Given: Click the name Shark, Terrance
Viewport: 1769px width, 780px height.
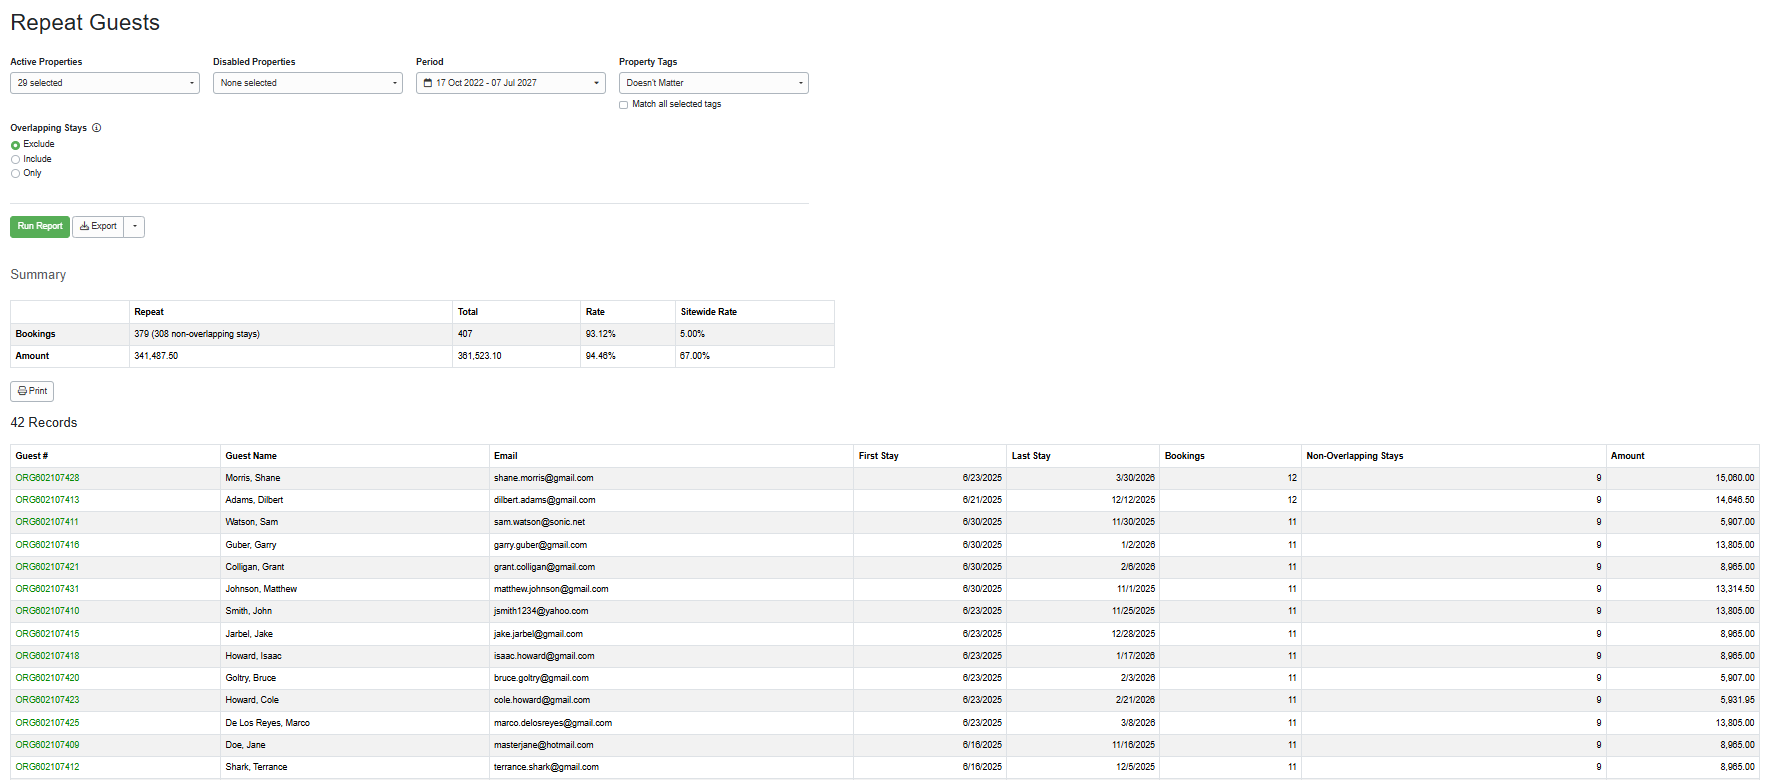Looking at the screenshot, I should tap(256, 767).
